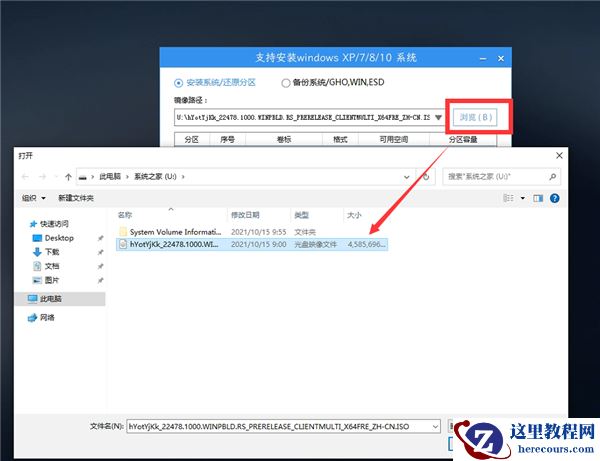This screenshot has height=461, width=600.
Task: Click the search magnifier icon
Action: (x=553, y=176)
